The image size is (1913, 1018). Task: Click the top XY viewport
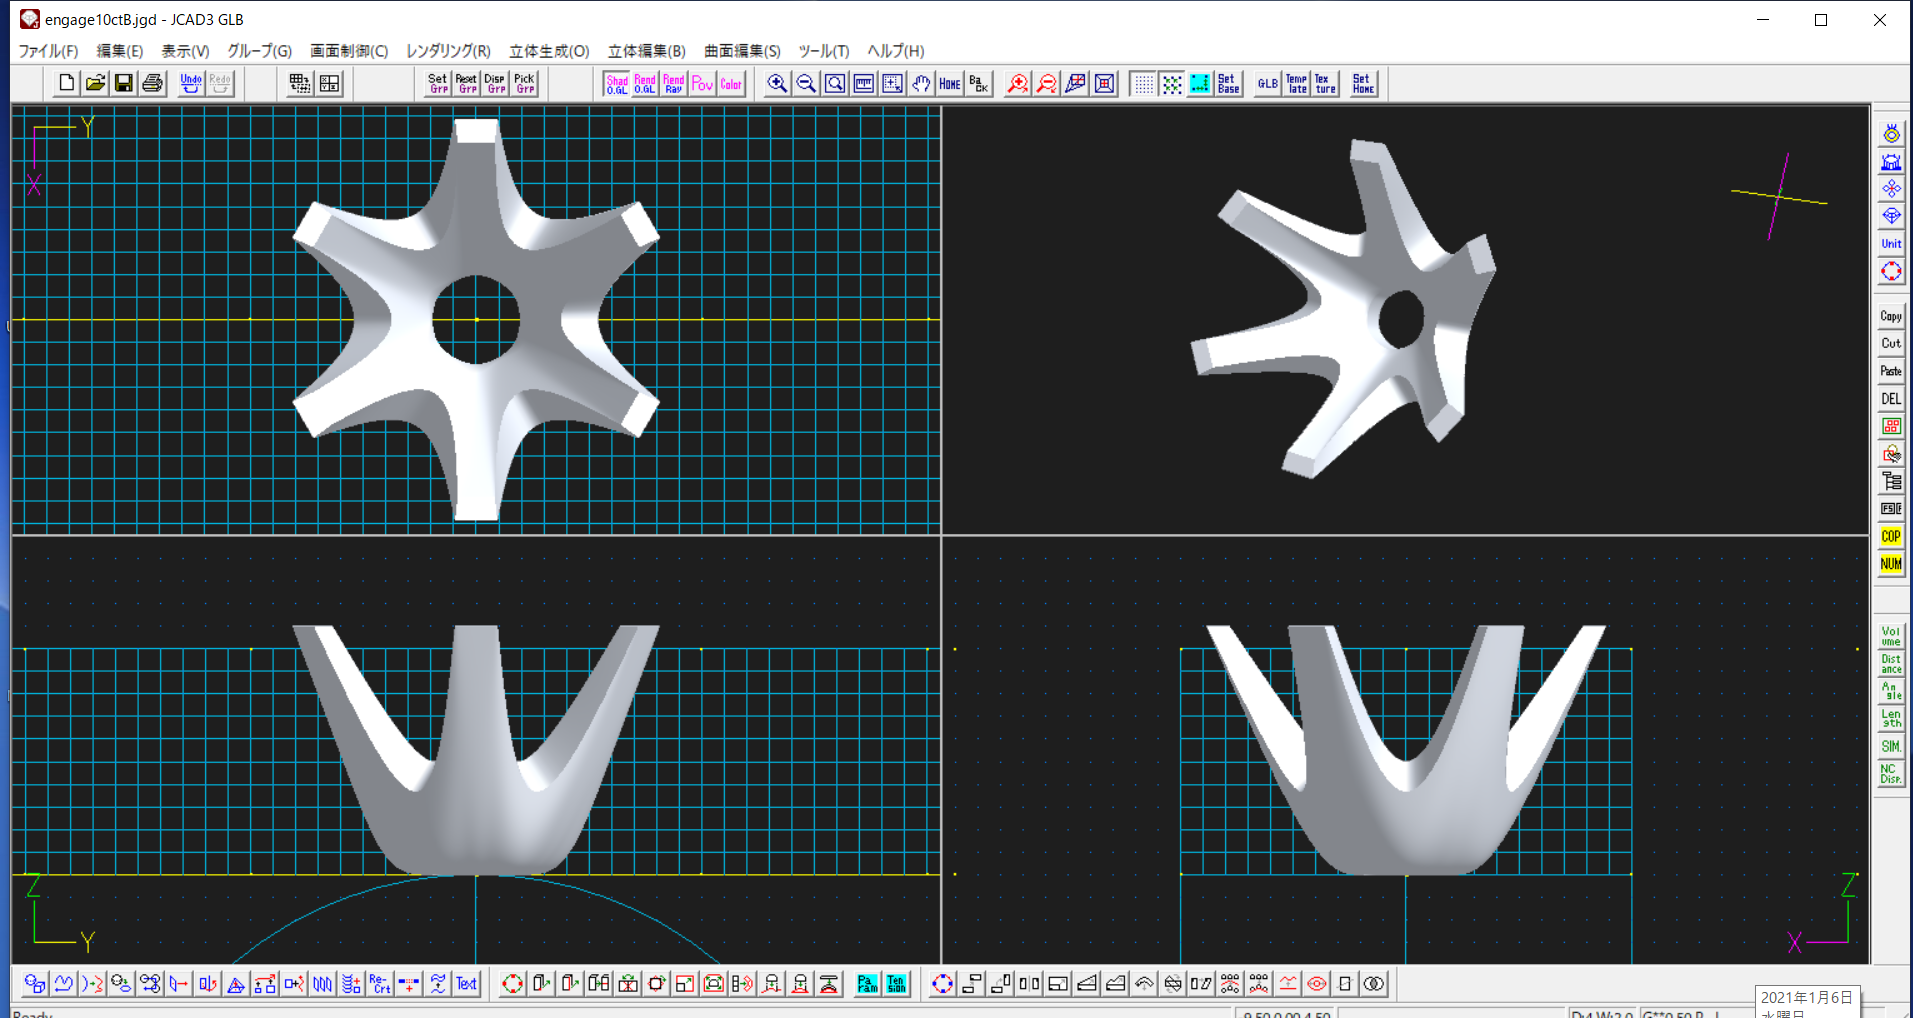[476, 320]
